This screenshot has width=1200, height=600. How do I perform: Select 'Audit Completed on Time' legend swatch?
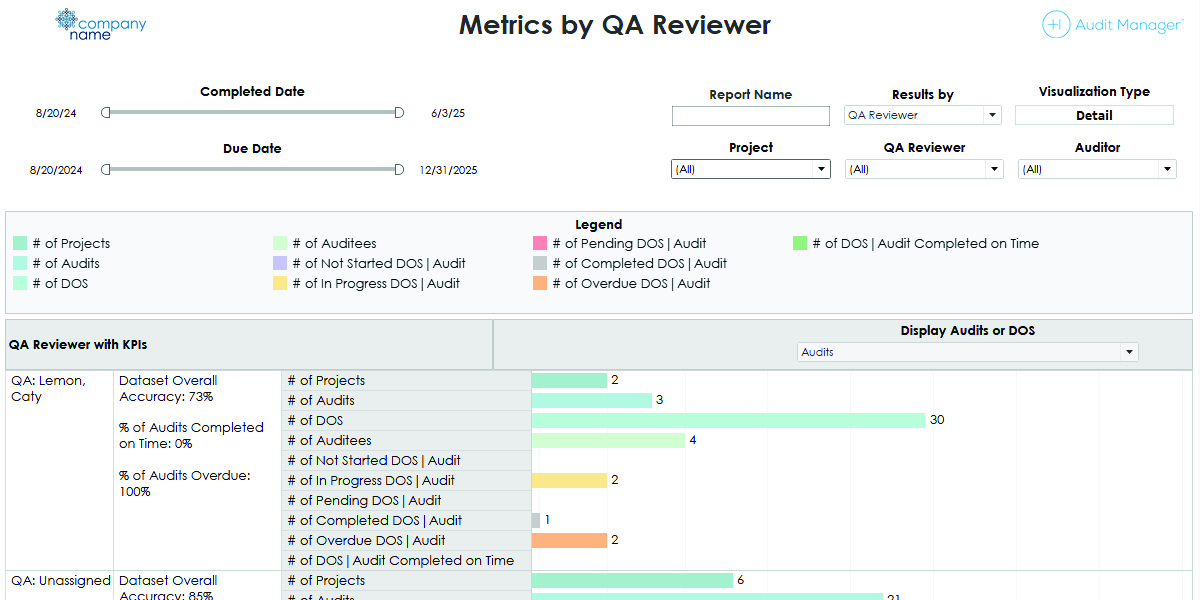coord(800,243)
